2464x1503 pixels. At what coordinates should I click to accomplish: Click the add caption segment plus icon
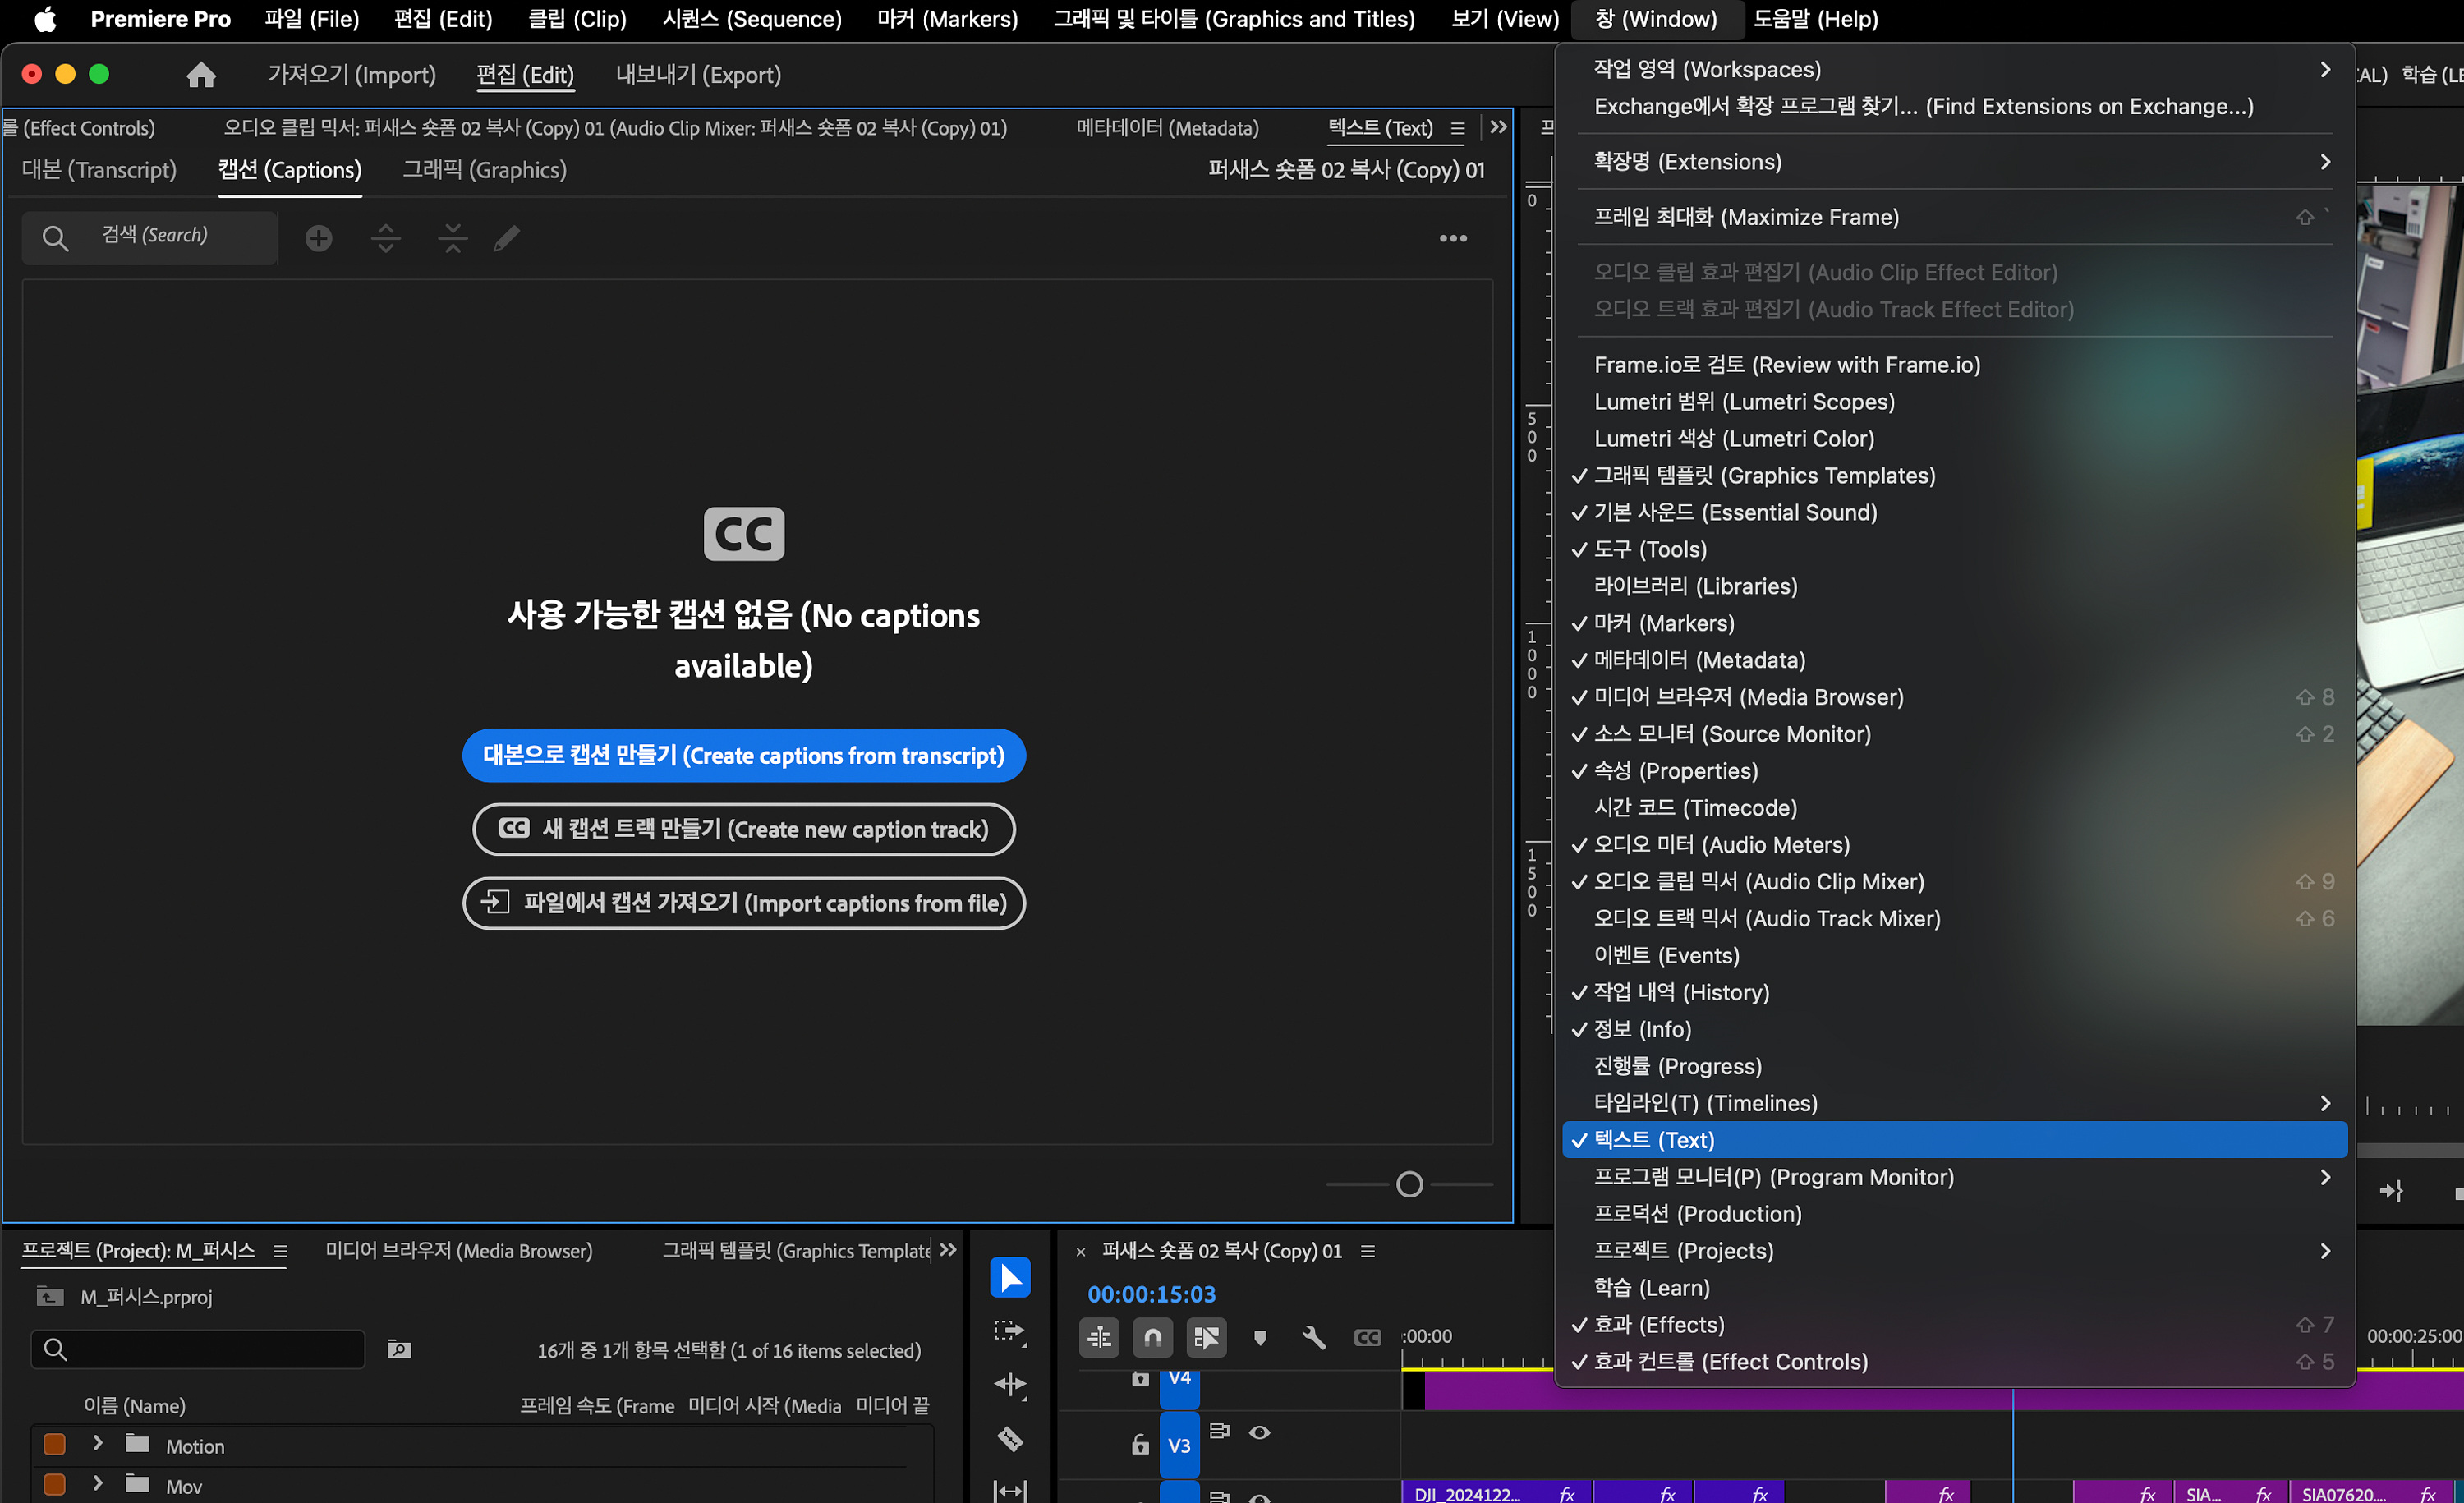(319, 238)
